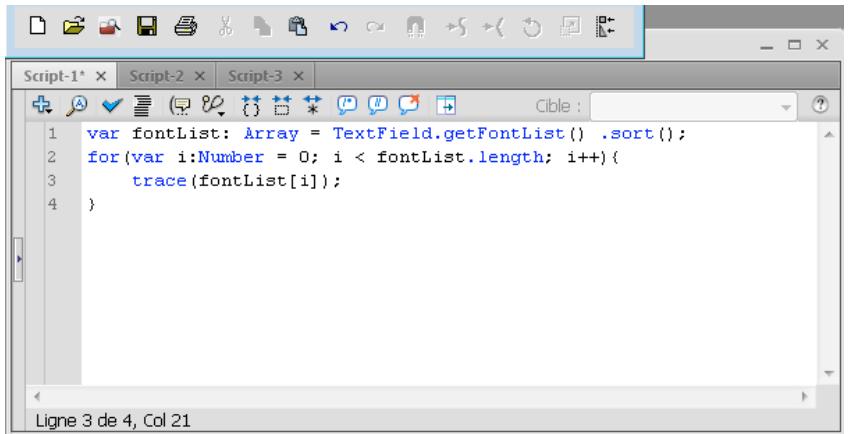Open a file using the folder icon
This screenshot has width=848, height=434.
[x=74, y=25]
